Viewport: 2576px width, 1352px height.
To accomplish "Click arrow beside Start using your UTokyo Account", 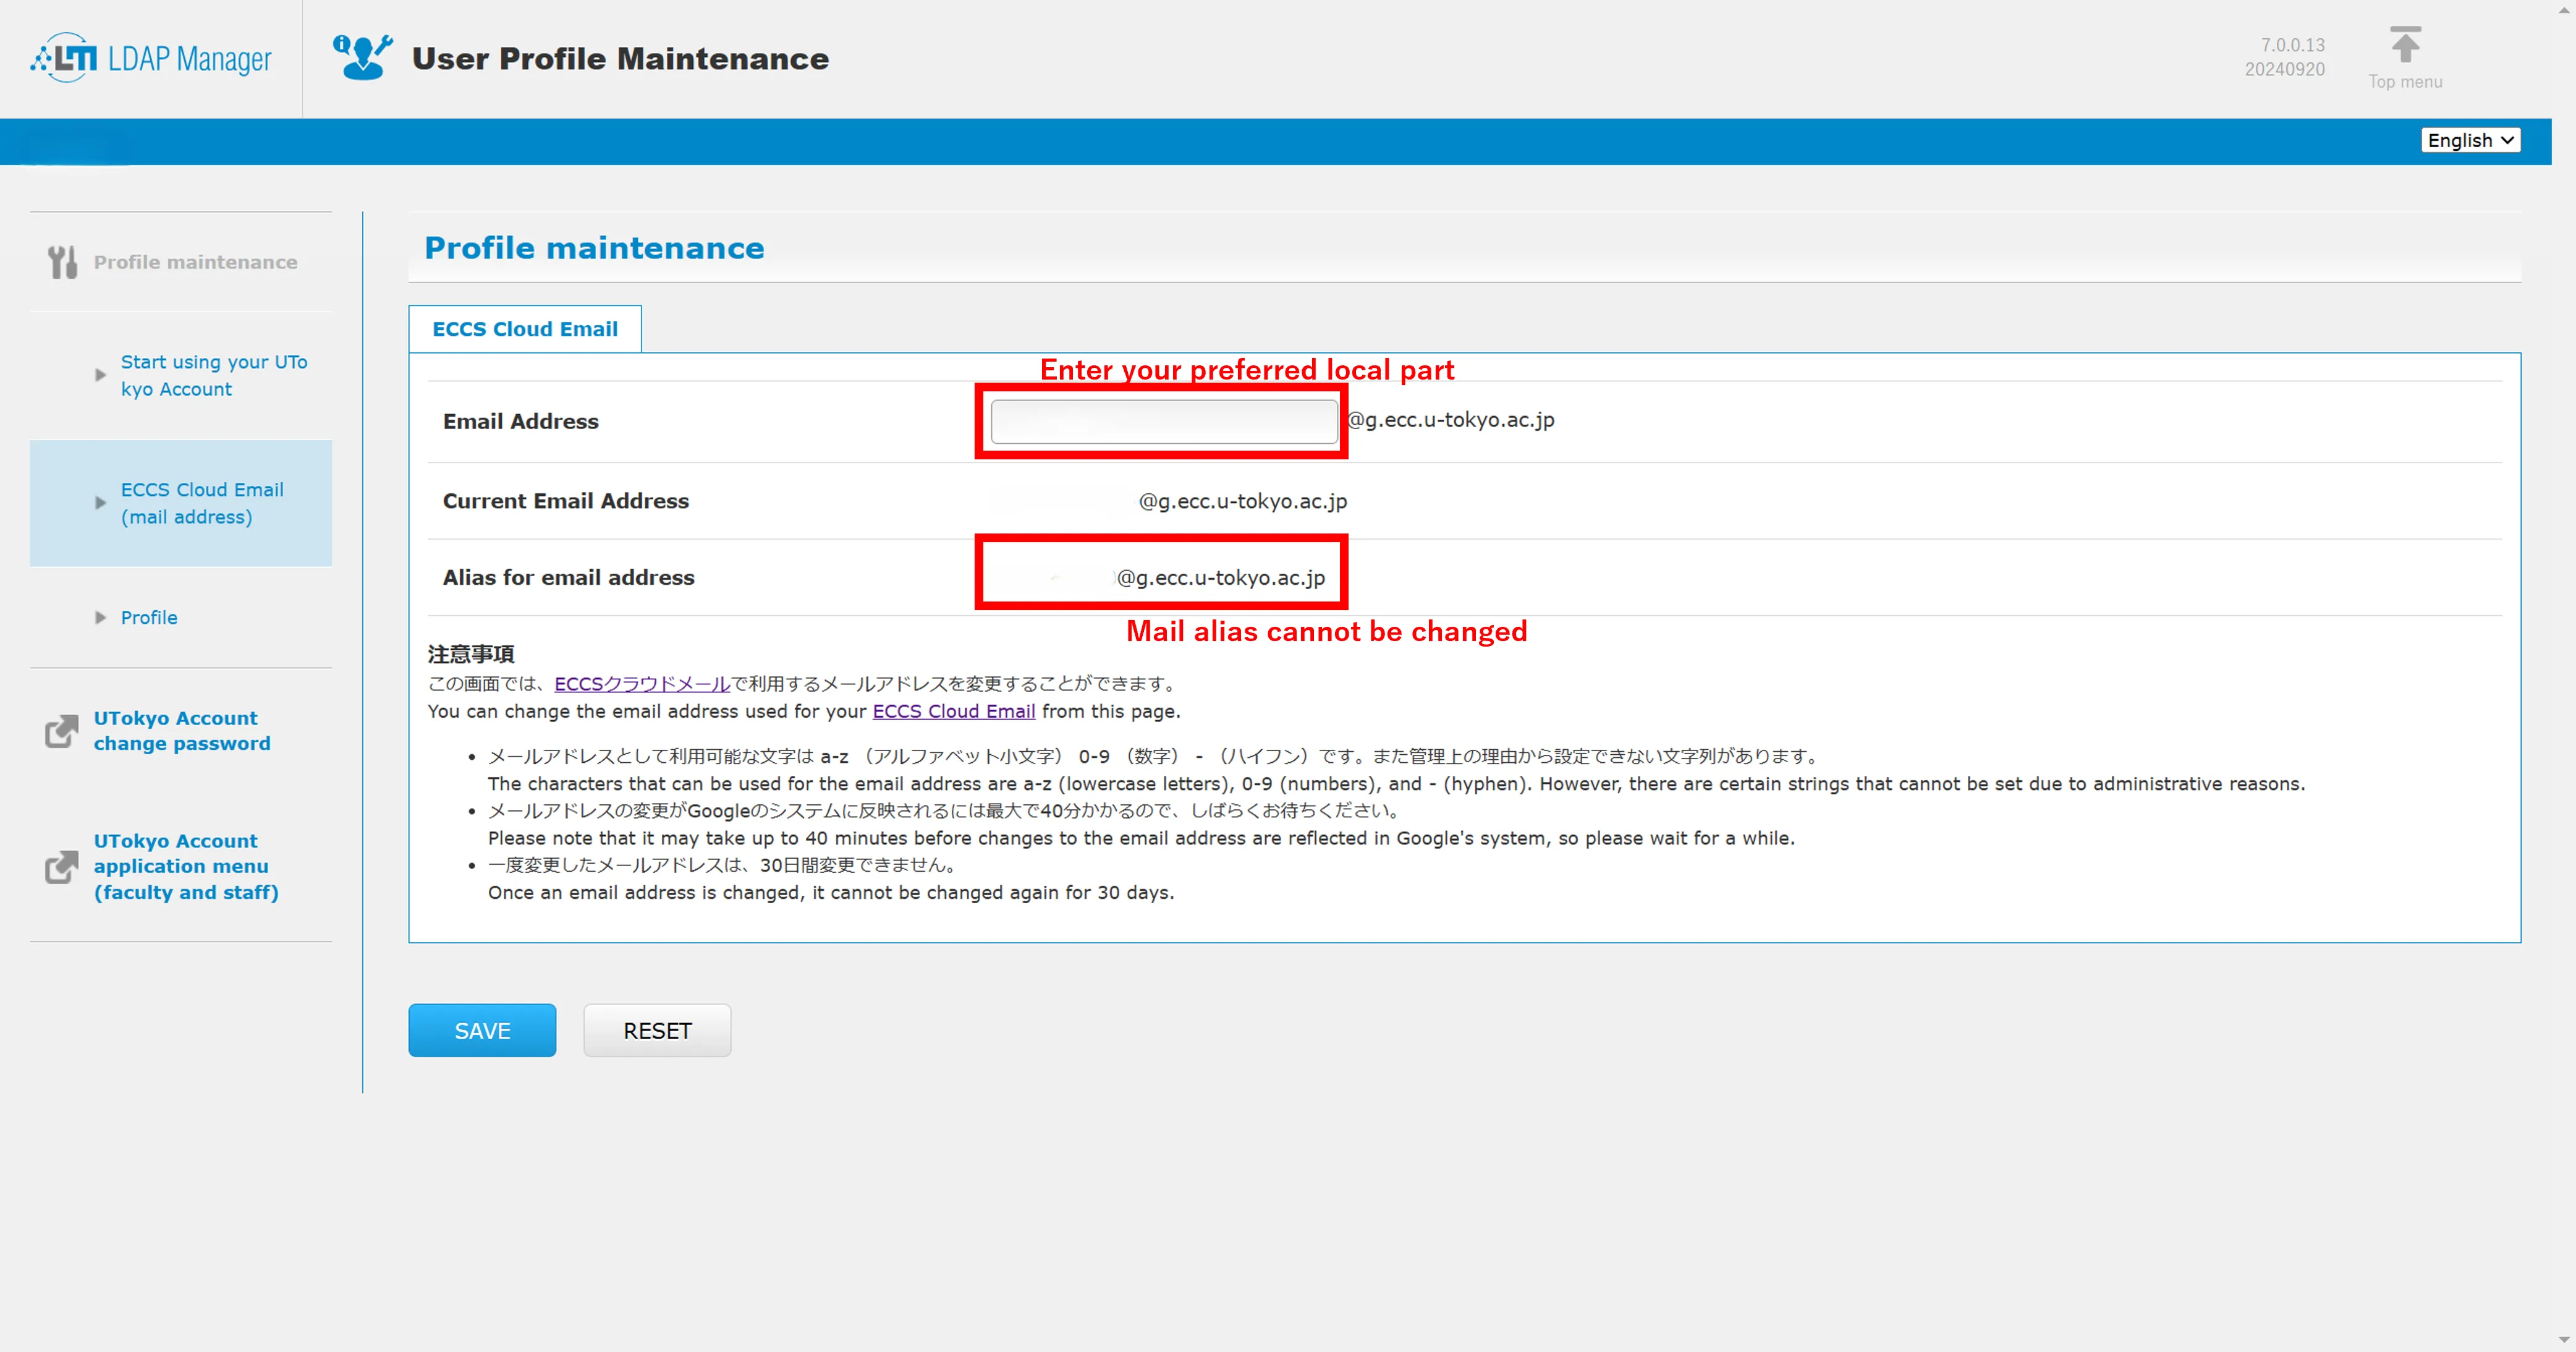I will coord(100,375).
